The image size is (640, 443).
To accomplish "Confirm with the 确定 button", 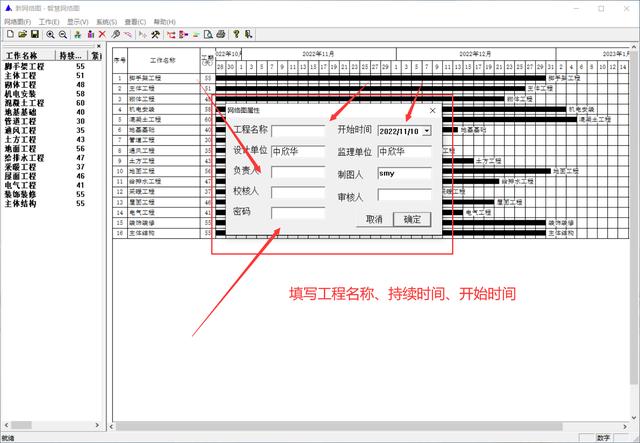I will tap(412, 219).
